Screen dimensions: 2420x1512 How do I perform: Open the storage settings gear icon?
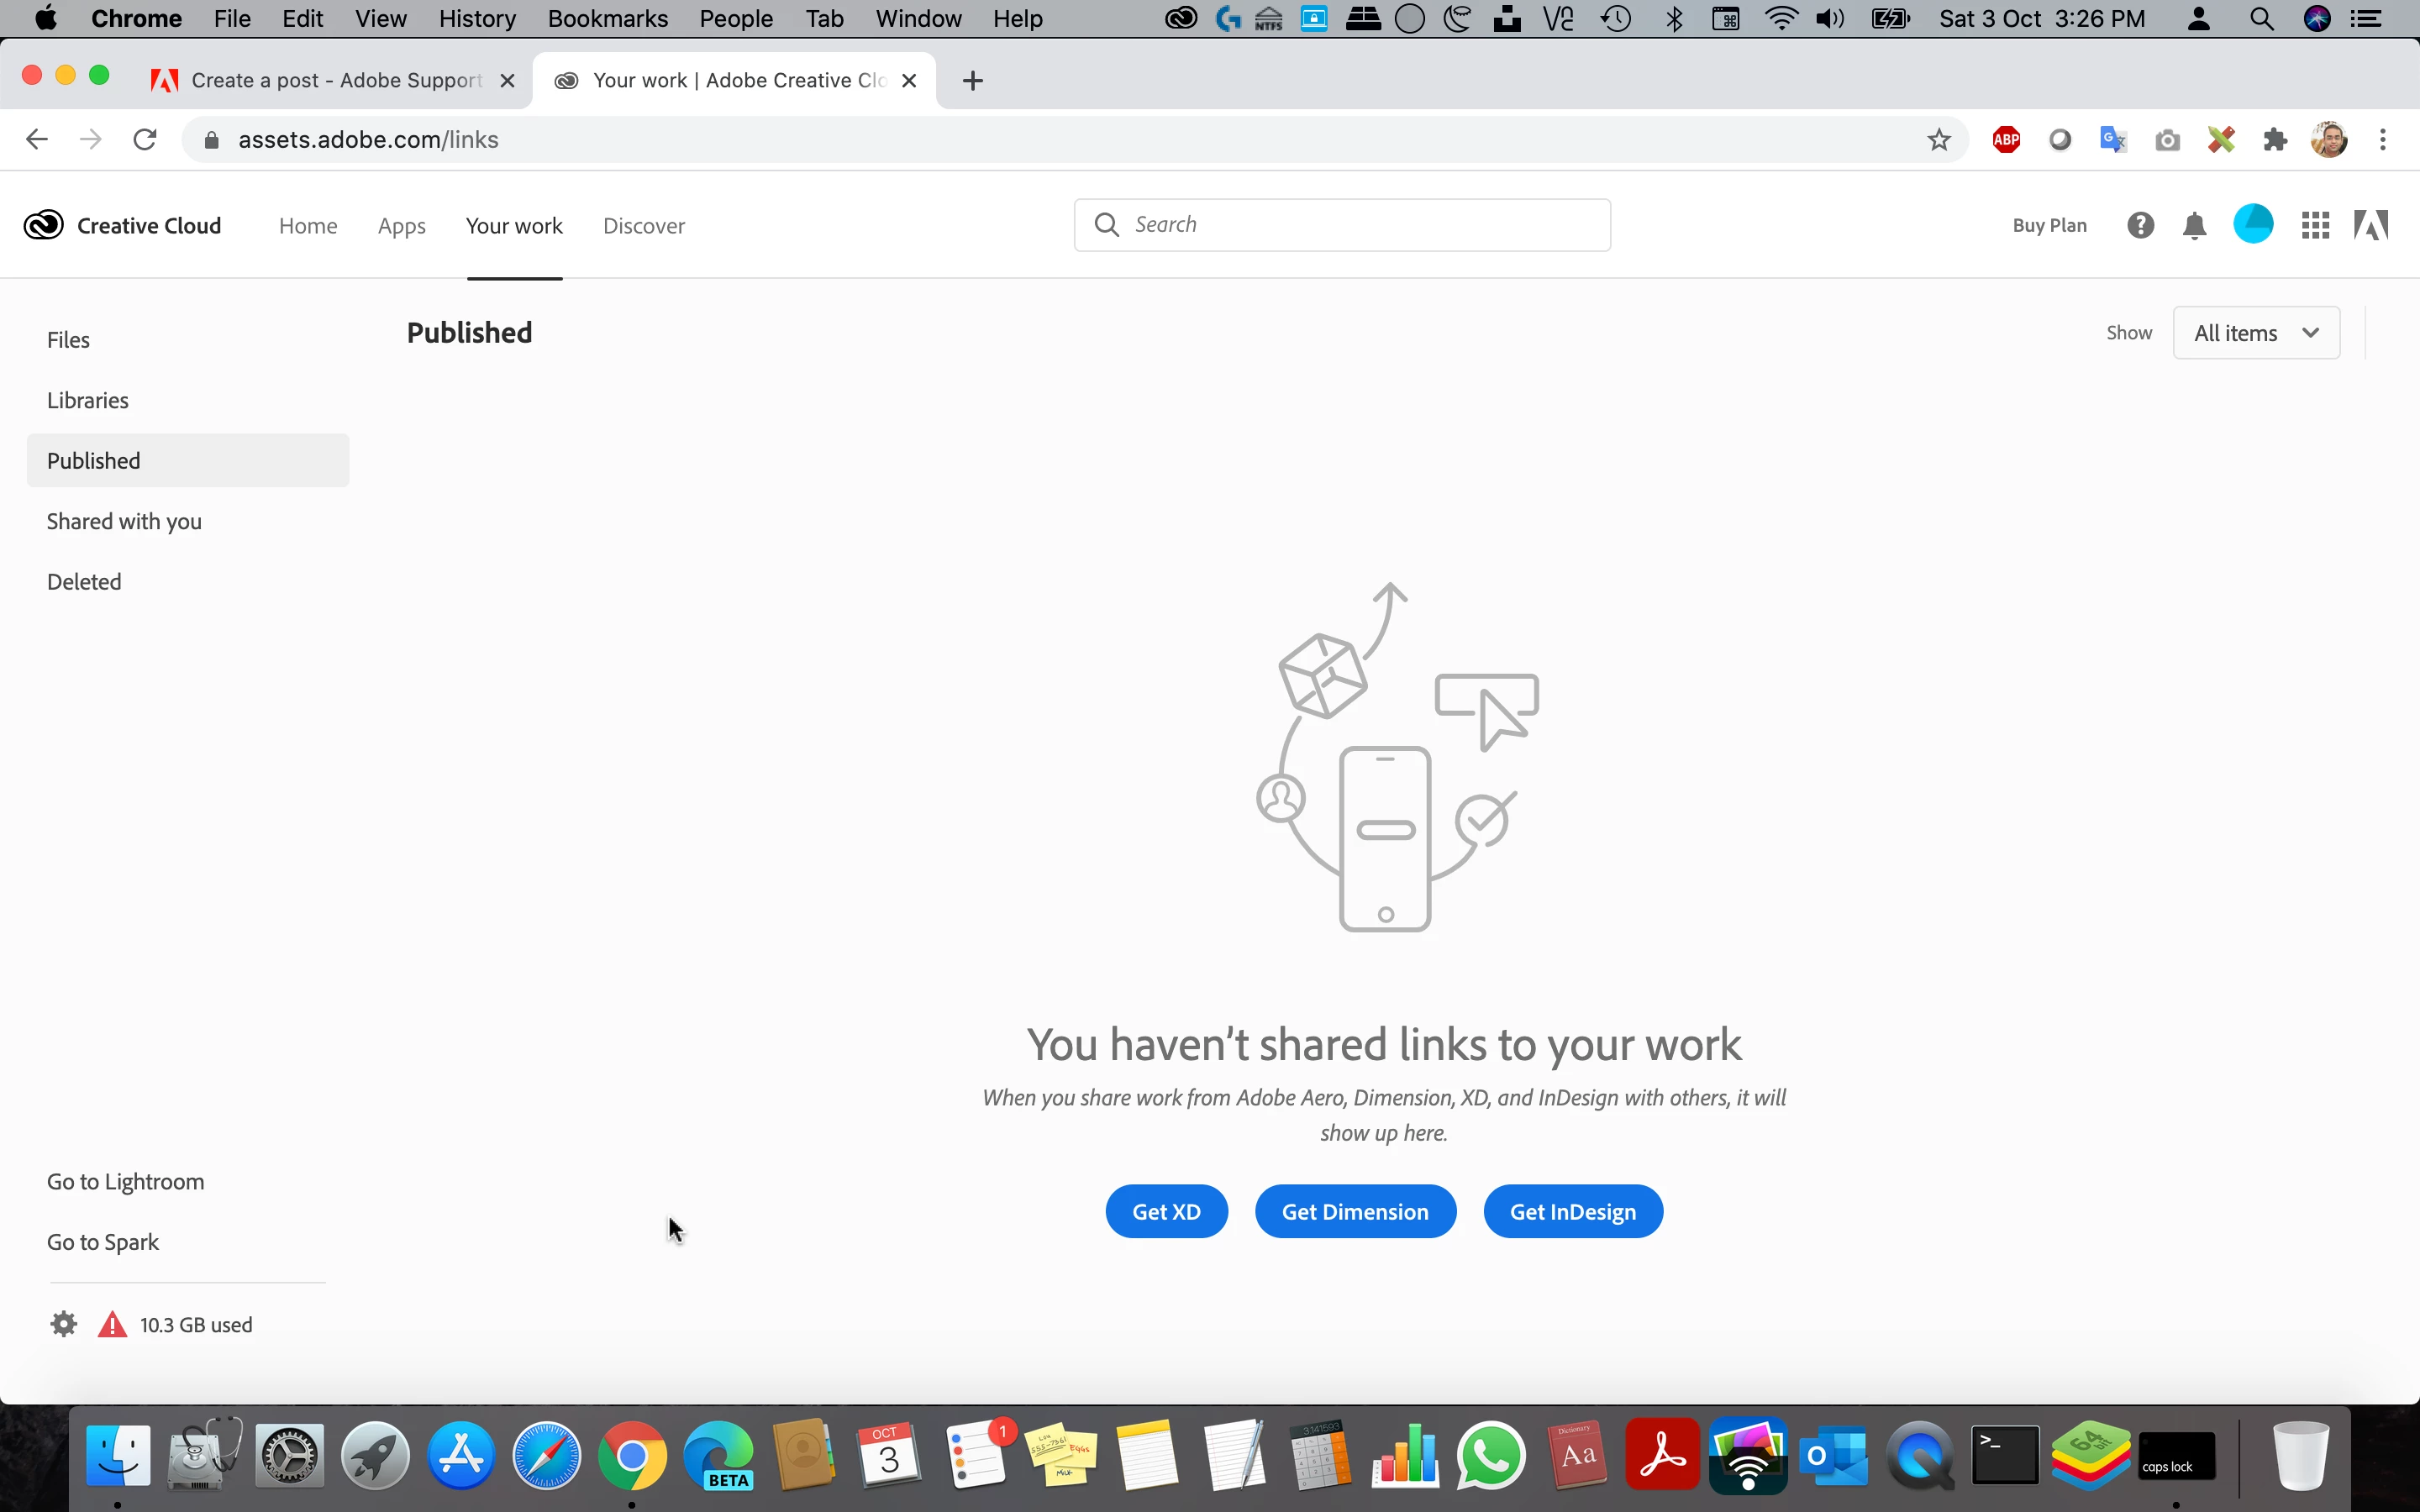[x=64, y=1324]
